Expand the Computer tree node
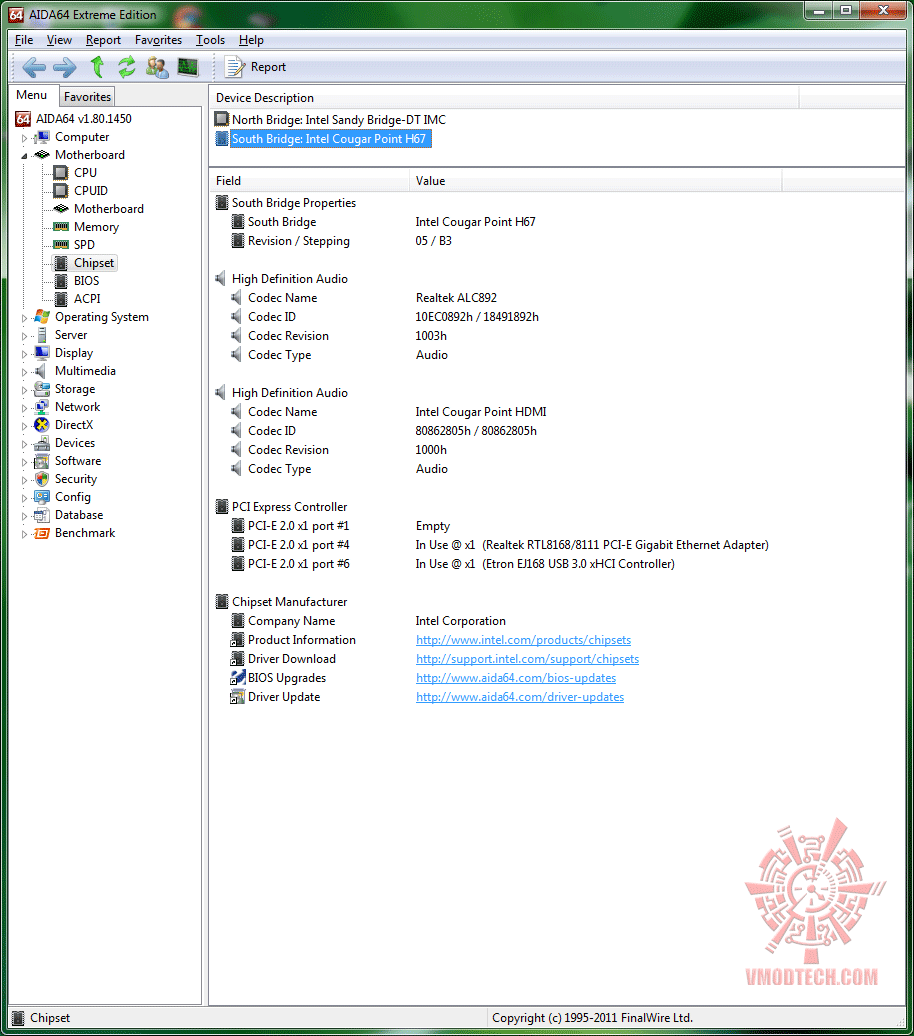This screenshot has width=914, height=1036. pyautogui.click(x=24, y=138)
